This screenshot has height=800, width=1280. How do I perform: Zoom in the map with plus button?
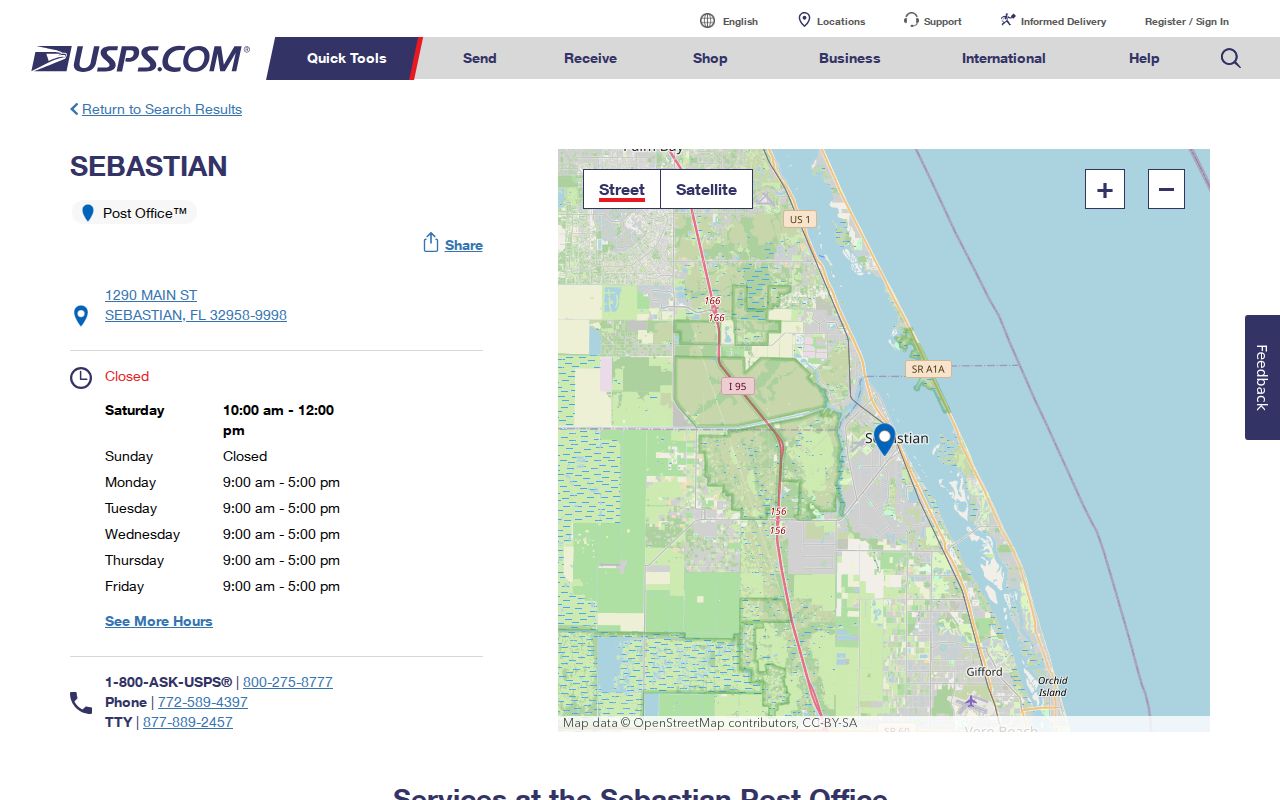pyautogui.click(x=1105, y=189)
